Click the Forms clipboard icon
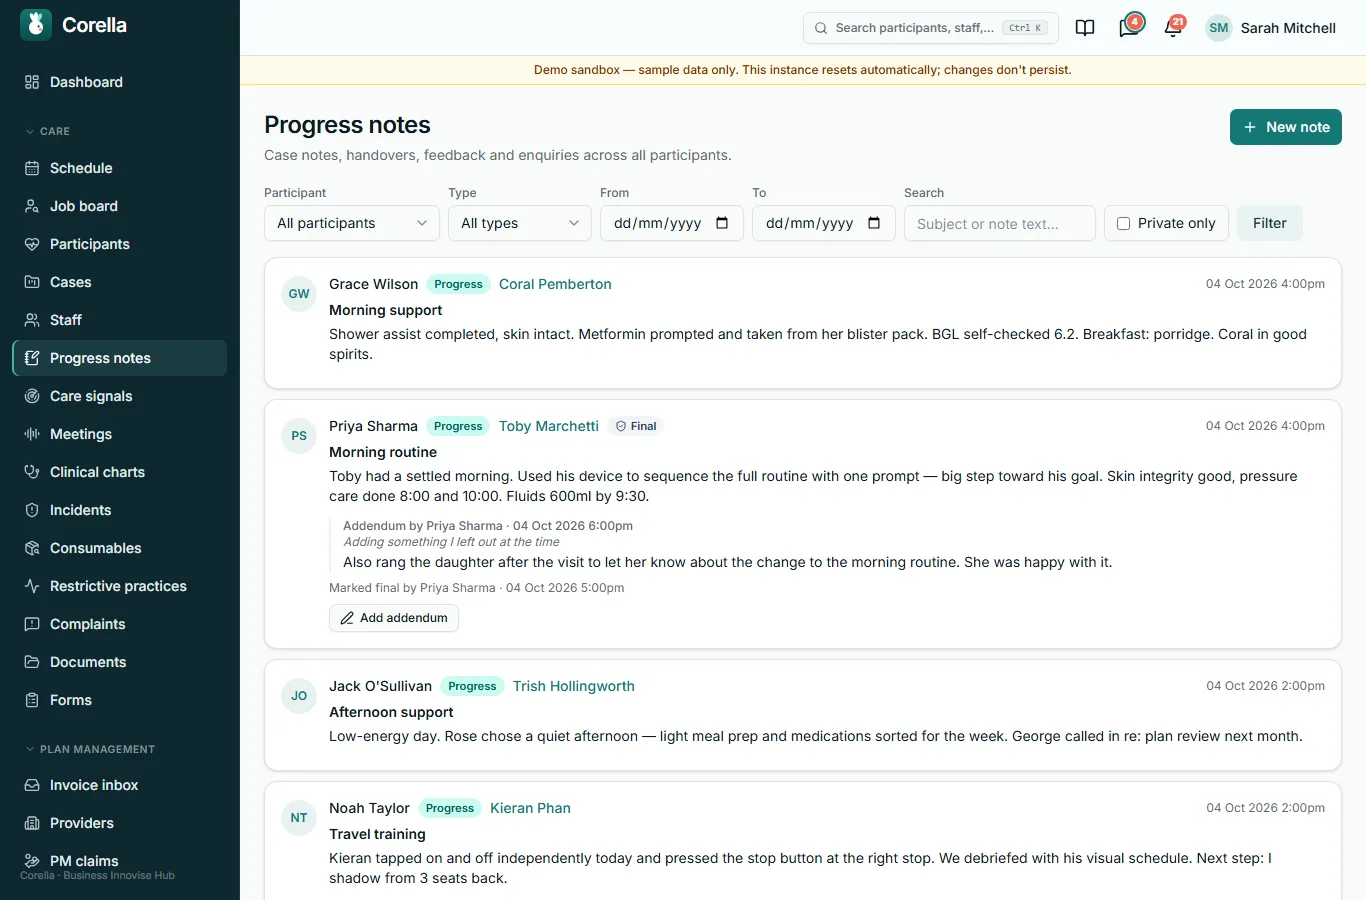 pyautogui.click(x=32, y=700)
